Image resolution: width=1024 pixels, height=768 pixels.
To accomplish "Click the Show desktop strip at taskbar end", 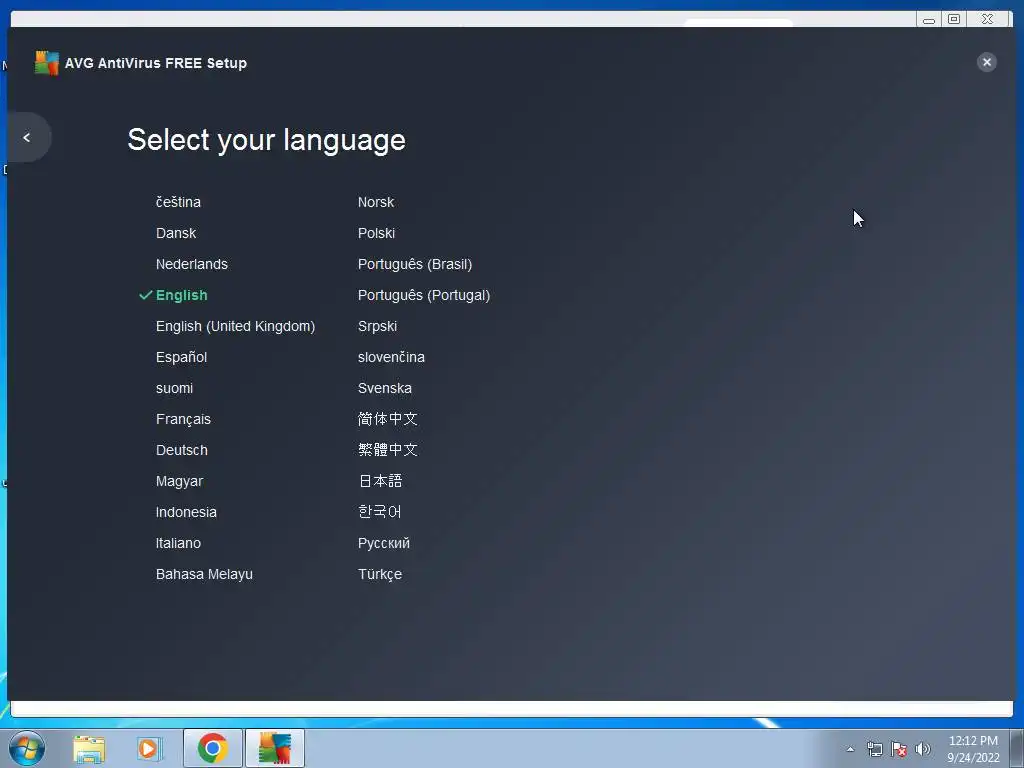I will click(1017, 748).
